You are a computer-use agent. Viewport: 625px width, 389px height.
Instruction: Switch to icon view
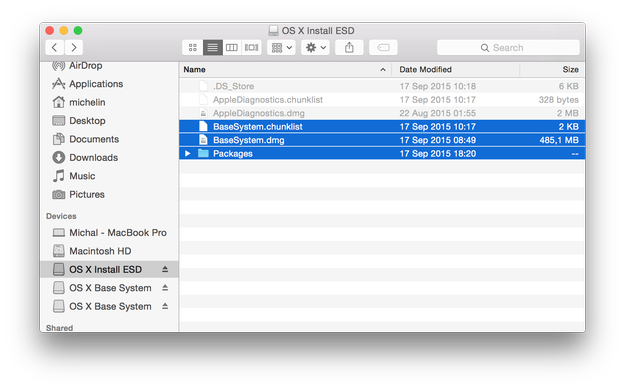(x=193, y=47)
